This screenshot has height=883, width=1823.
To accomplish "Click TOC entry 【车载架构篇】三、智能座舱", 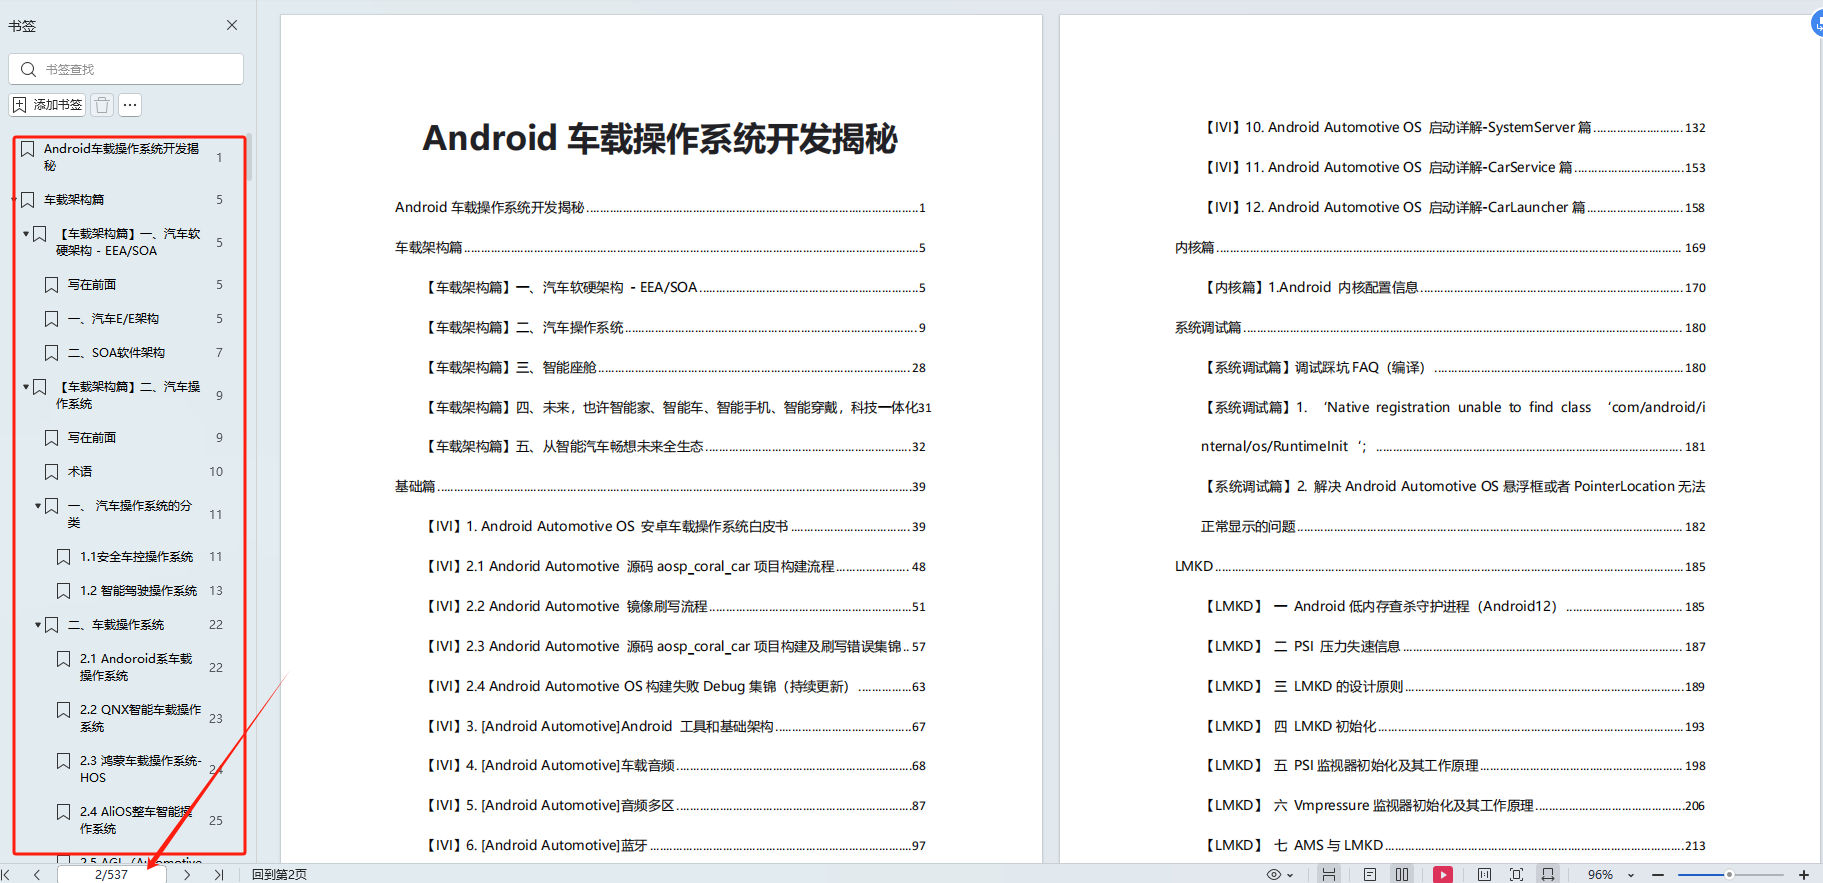I will coord(676,367).
